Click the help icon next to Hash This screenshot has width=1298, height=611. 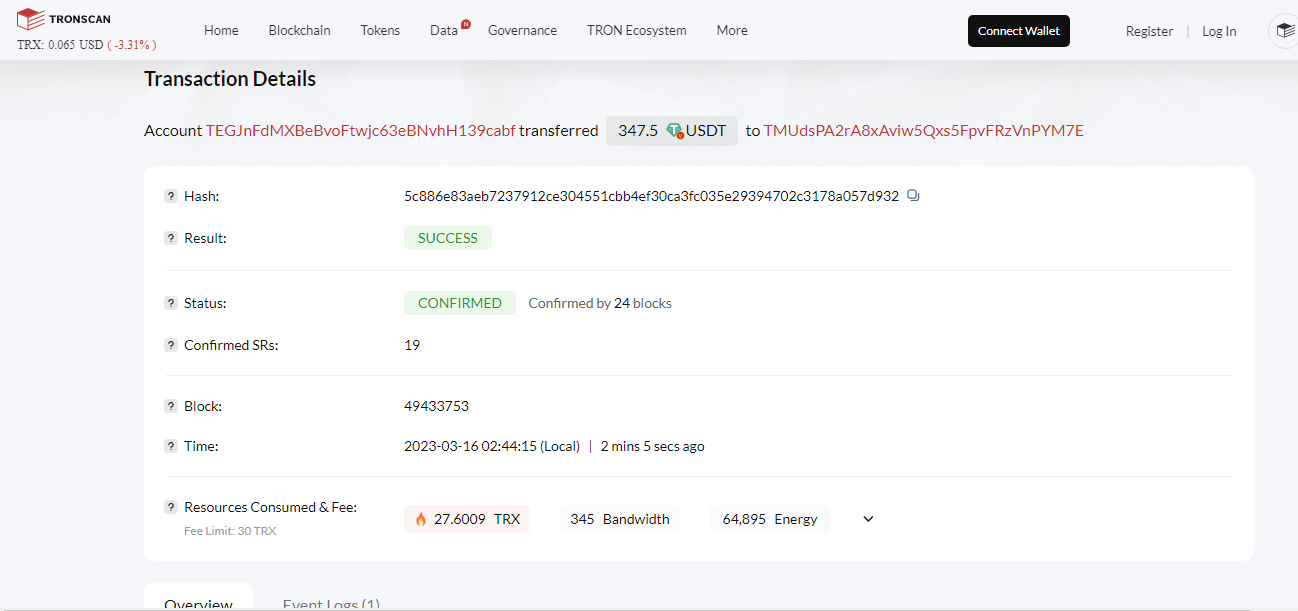coord(171,196)
